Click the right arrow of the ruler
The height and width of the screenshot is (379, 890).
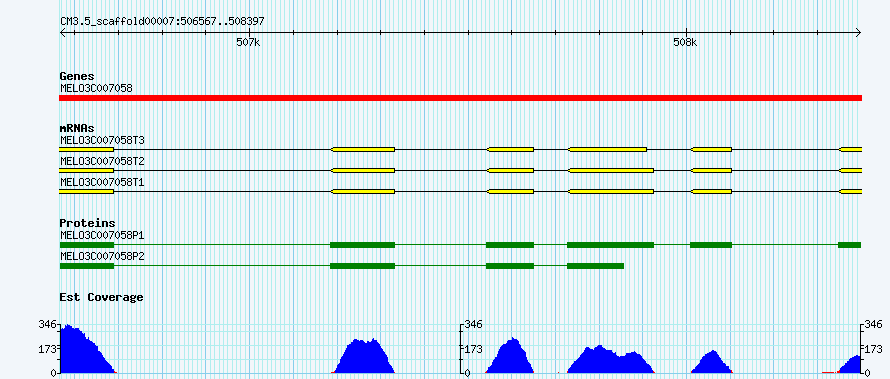[859, 32]
